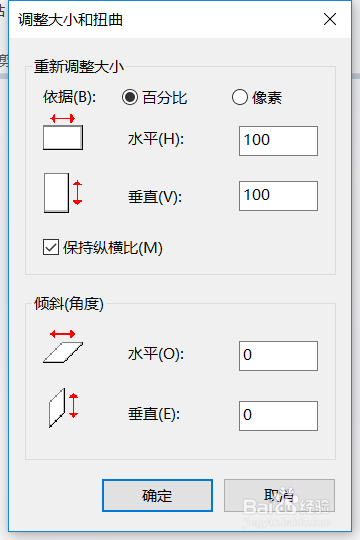
Task: Click the 取消 button
Action: [x=279, y=495]
